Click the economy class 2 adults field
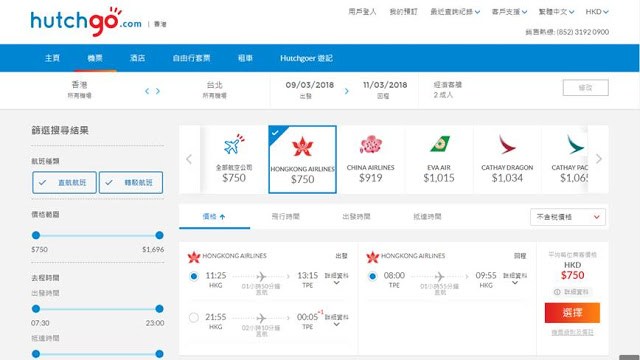The width and height of the screenshot is (640, 360). point(447,89)
